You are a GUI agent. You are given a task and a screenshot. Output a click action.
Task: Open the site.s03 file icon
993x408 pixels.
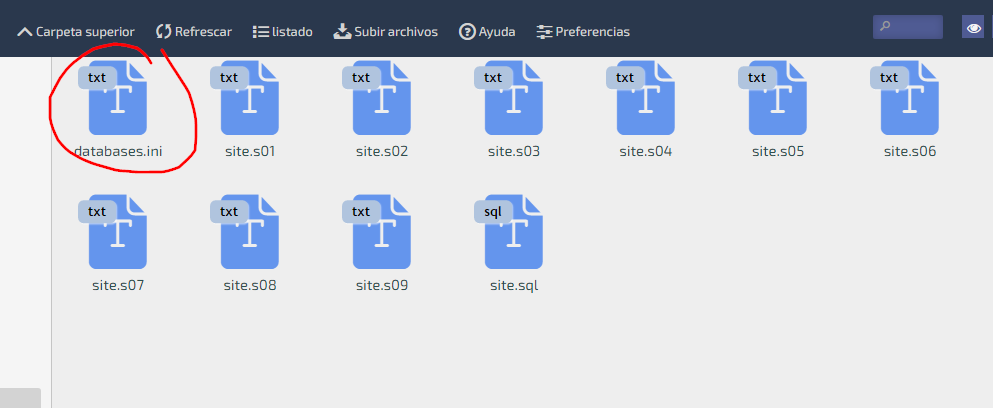509,98
